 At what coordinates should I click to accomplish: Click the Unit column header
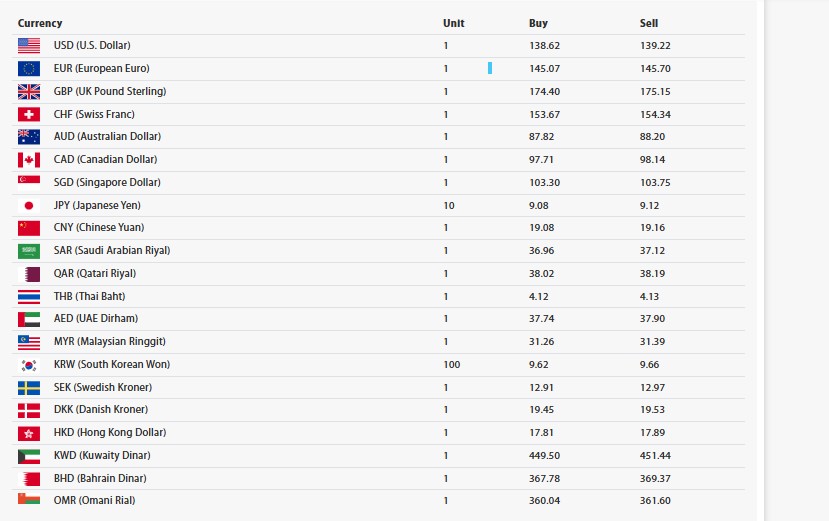pyautogui.click(x=454, y=23)
